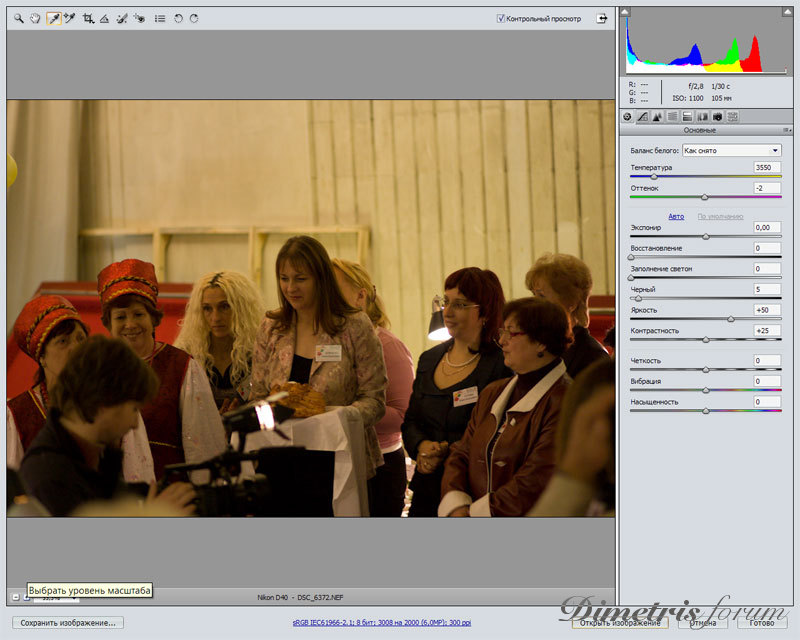This screenshot has width=800, height=640.
Task: Select the Zoom tool in the toolbar
Action: click(18, 18)
